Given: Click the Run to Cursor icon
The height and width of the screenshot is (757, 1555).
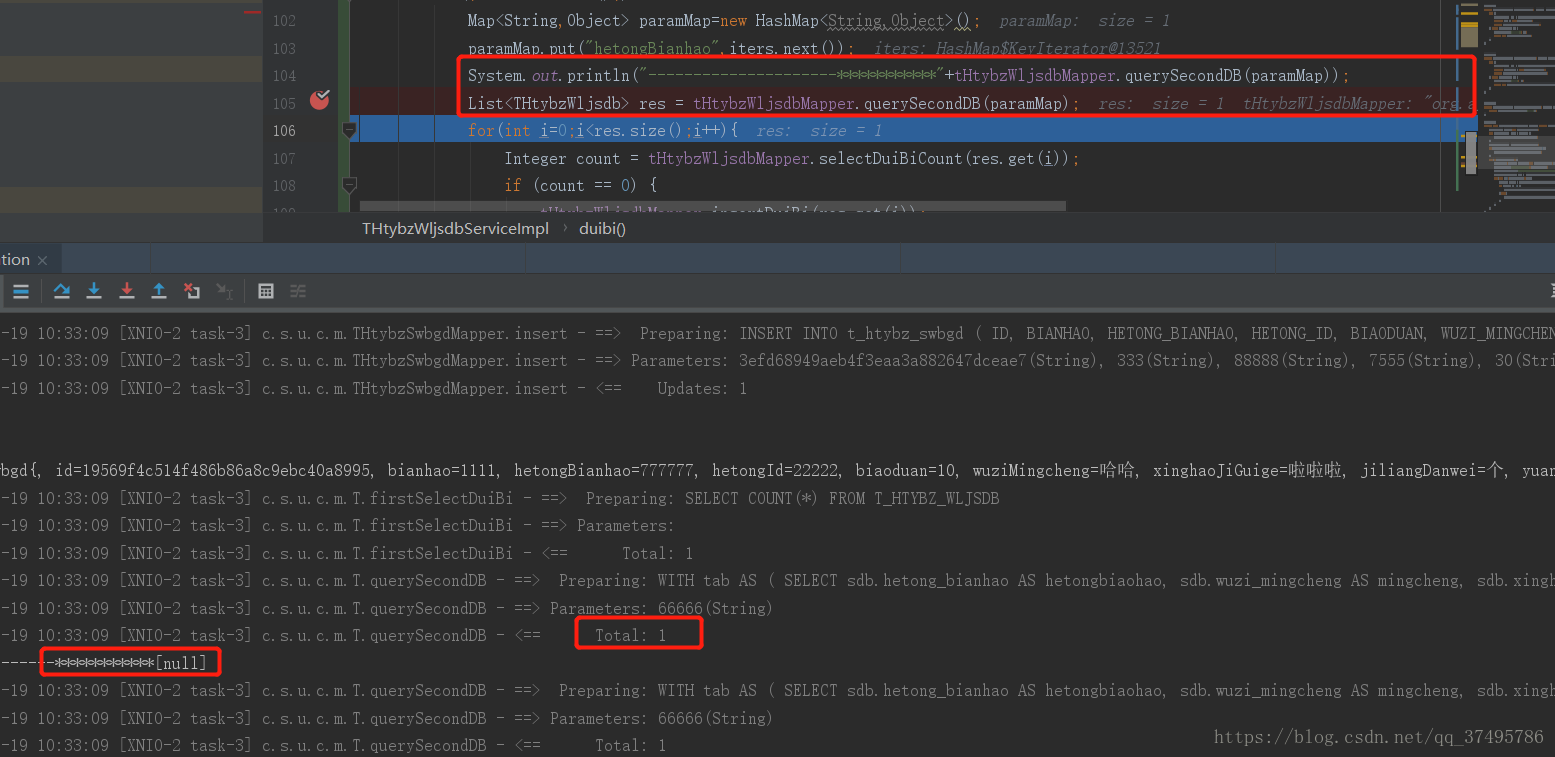Looking at the screenshot, I should click(x=224, y=291).
